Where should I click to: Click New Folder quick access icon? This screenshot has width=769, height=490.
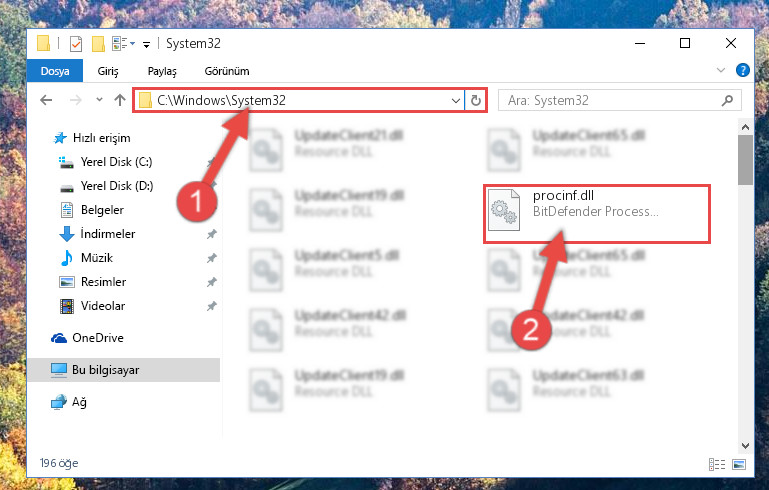pyautogui.click(x=98, y=44)
